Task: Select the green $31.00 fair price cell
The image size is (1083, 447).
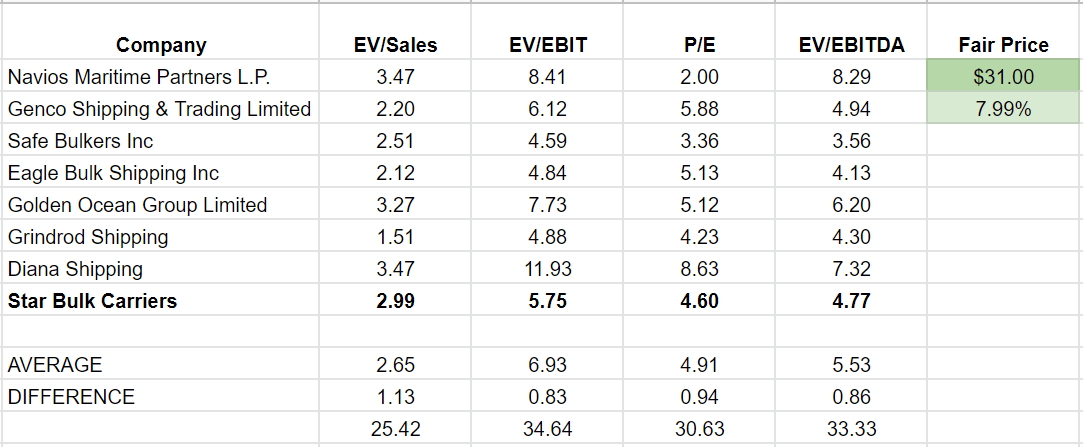Action: tap(1003, 77)
